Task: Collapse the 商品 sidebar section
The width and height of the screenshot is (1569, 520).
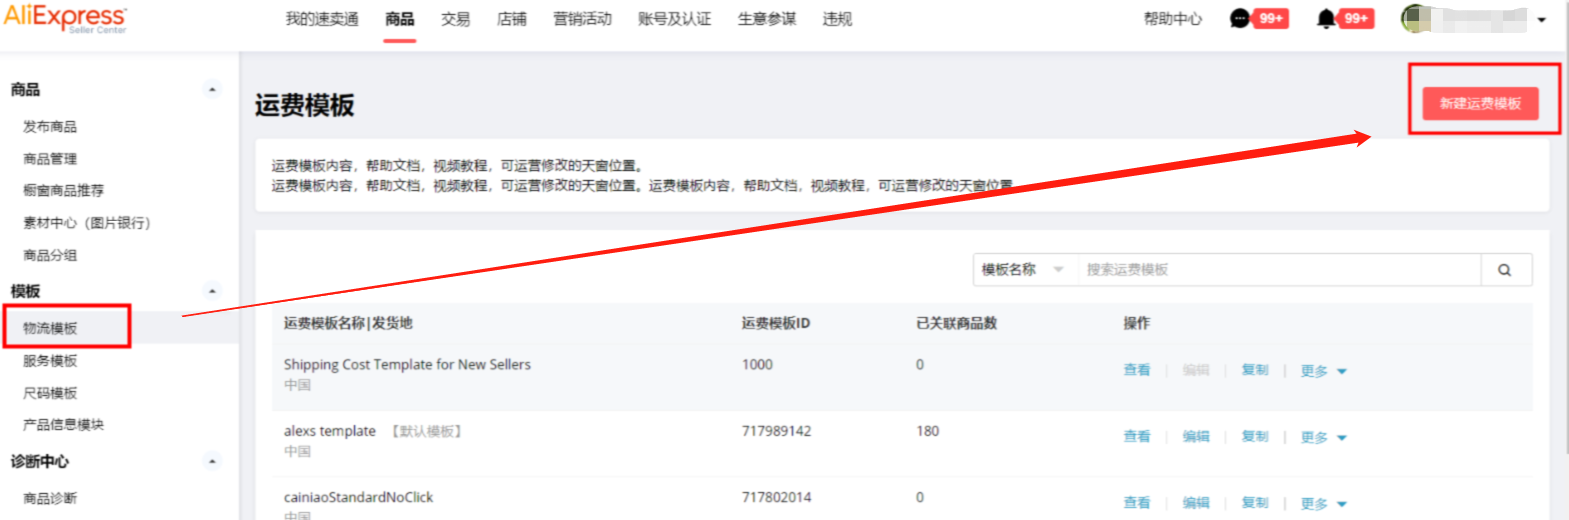Action: pyautogui.click(x=212, y=89)
